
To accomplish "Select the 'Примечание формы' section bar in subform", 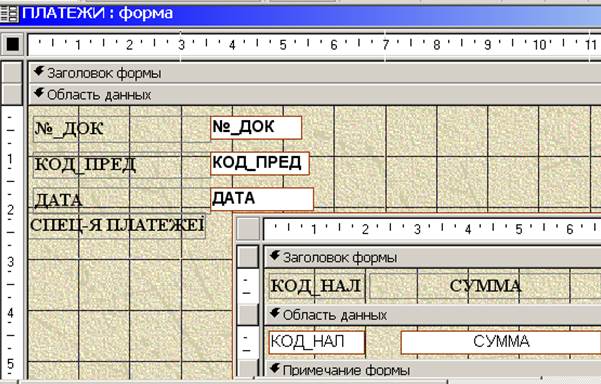I will pos(432,370).
